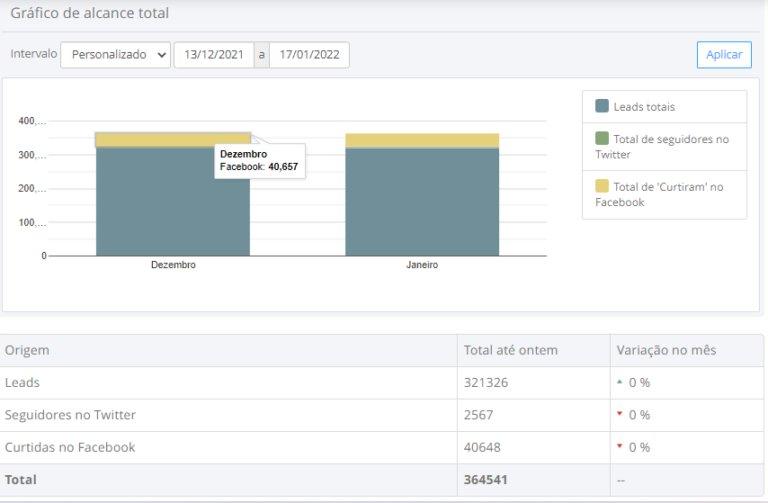Click the red down arrow in Facebook row

point(620,447)
